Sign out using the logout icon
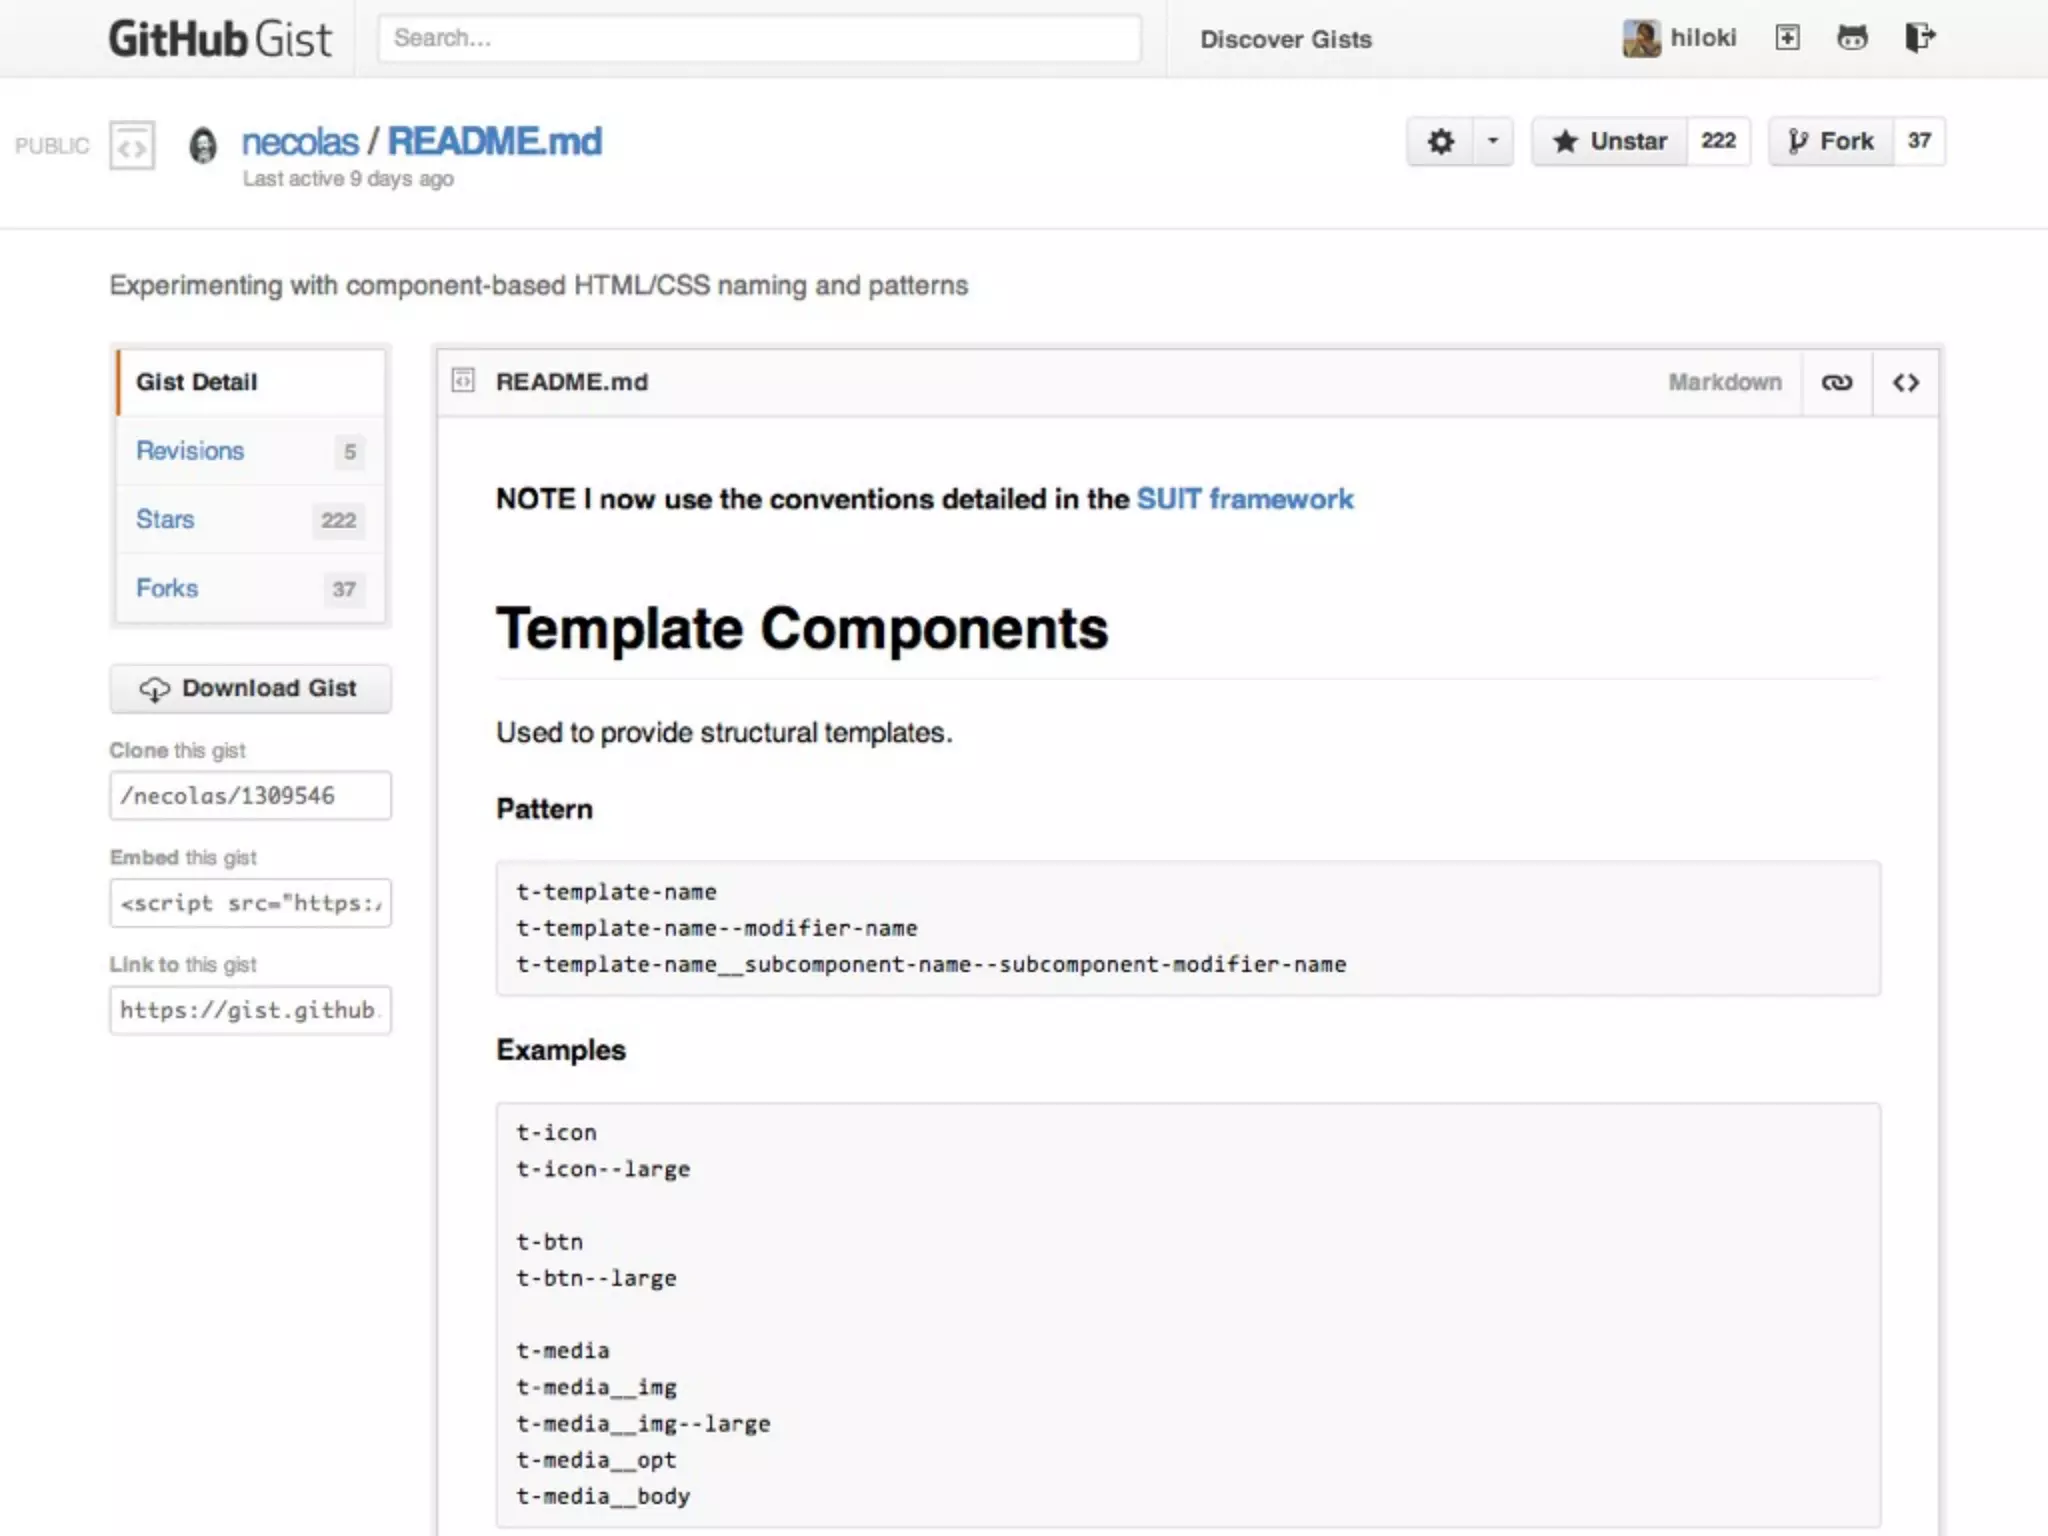Viewport: 2048px width, 1536px height. tap(1920, 38)
